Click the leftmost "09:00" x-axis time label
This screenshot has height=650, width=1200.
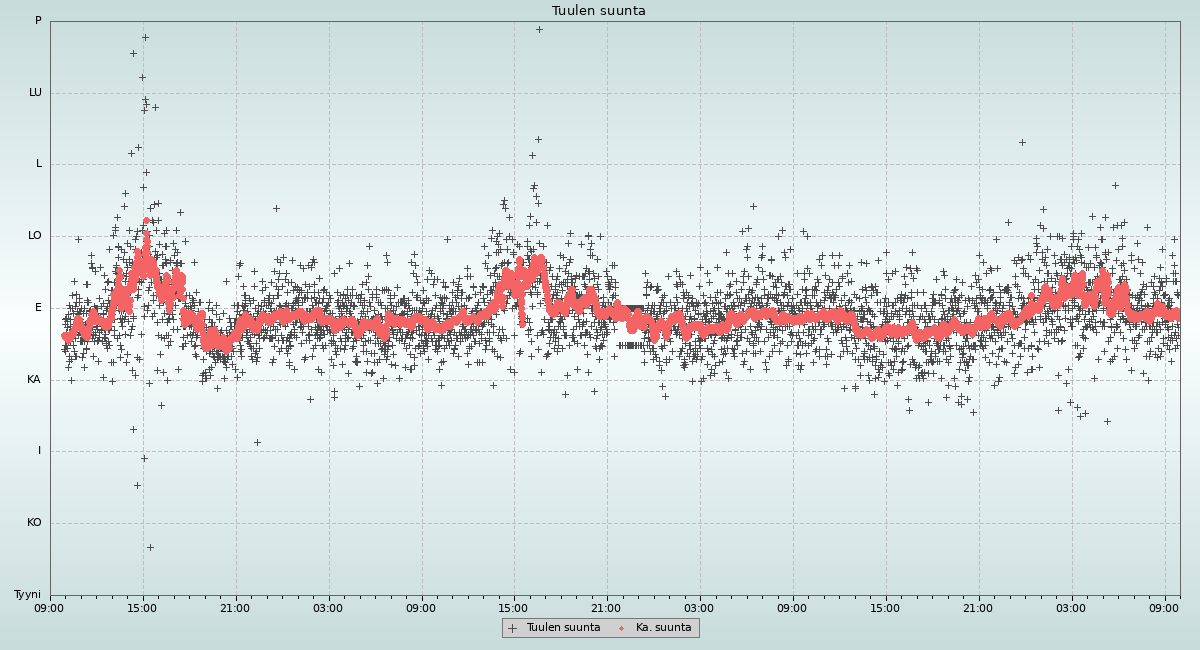point(50,608)
